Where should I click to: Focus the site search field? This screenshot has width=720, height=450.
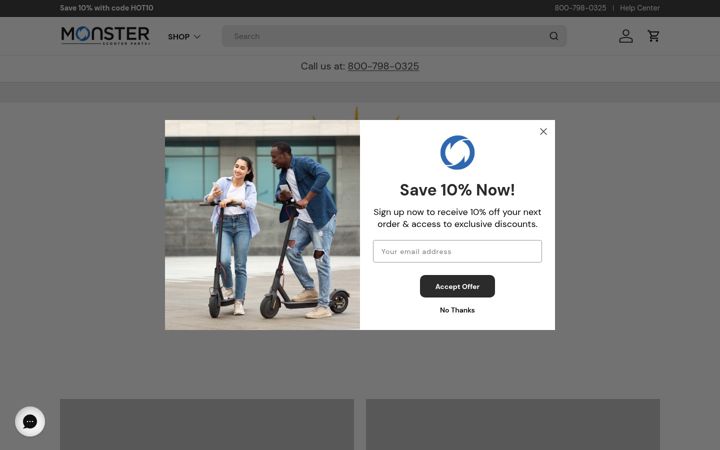coord(394,36)
